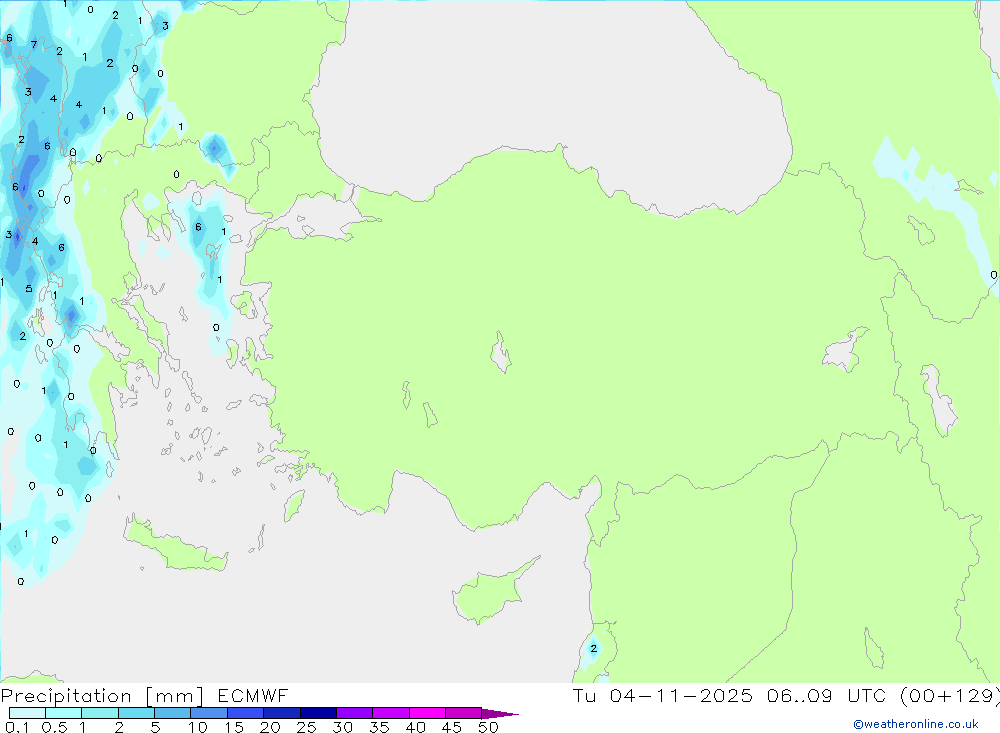Viewport: 1000px width, 733px height.
Task: Click the '(00+129)' forecast offset text
Action: click(x=950, y=695)
